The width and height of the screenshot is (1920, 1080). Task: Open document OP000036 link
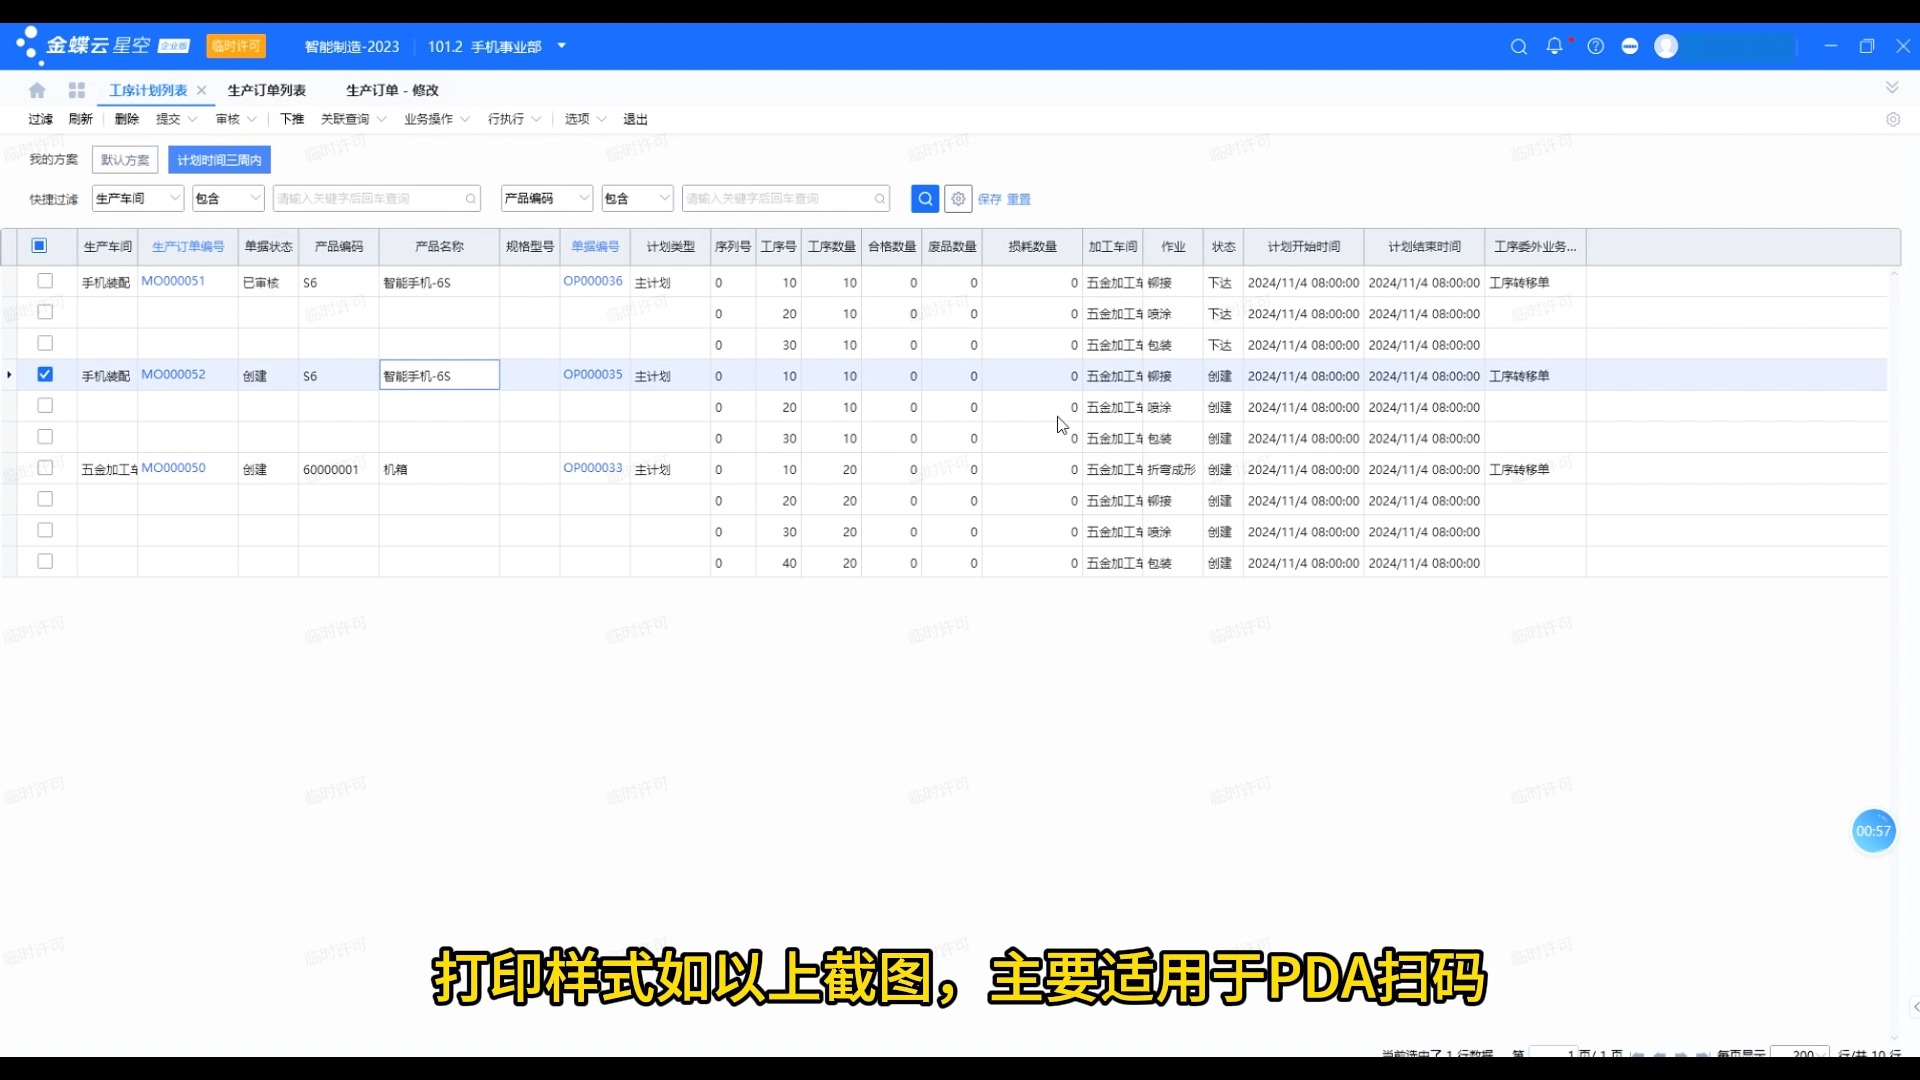pyautogui.click(x=593, y=281)
